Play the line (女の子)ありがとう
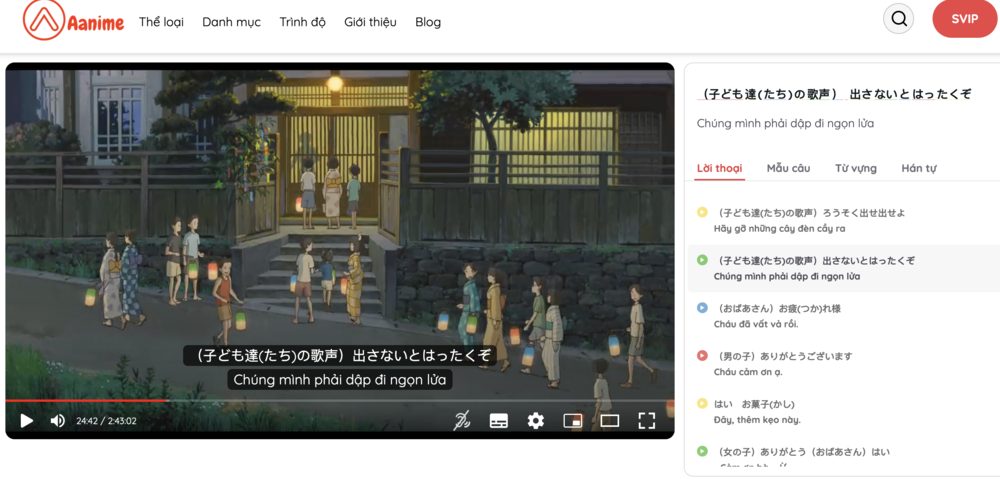This screenshot has height=482, width=1000. [702, 451]
